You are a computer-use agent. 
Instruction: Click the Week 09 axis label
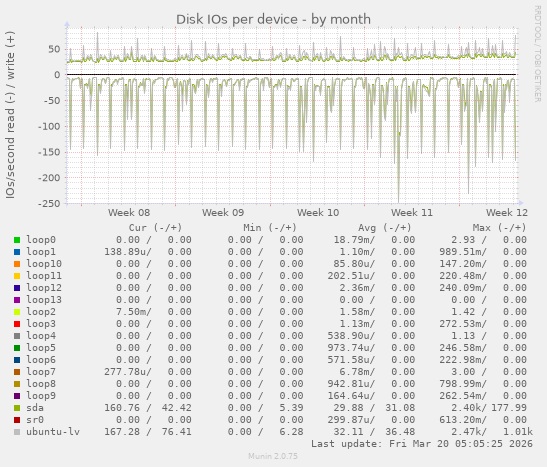[x=223, y=213]
